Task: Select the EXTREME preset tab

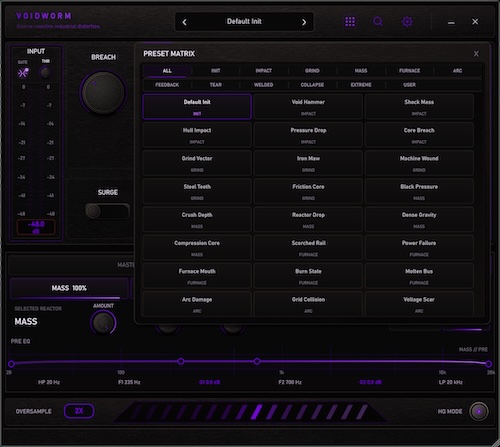Action: tap(361, 85)
